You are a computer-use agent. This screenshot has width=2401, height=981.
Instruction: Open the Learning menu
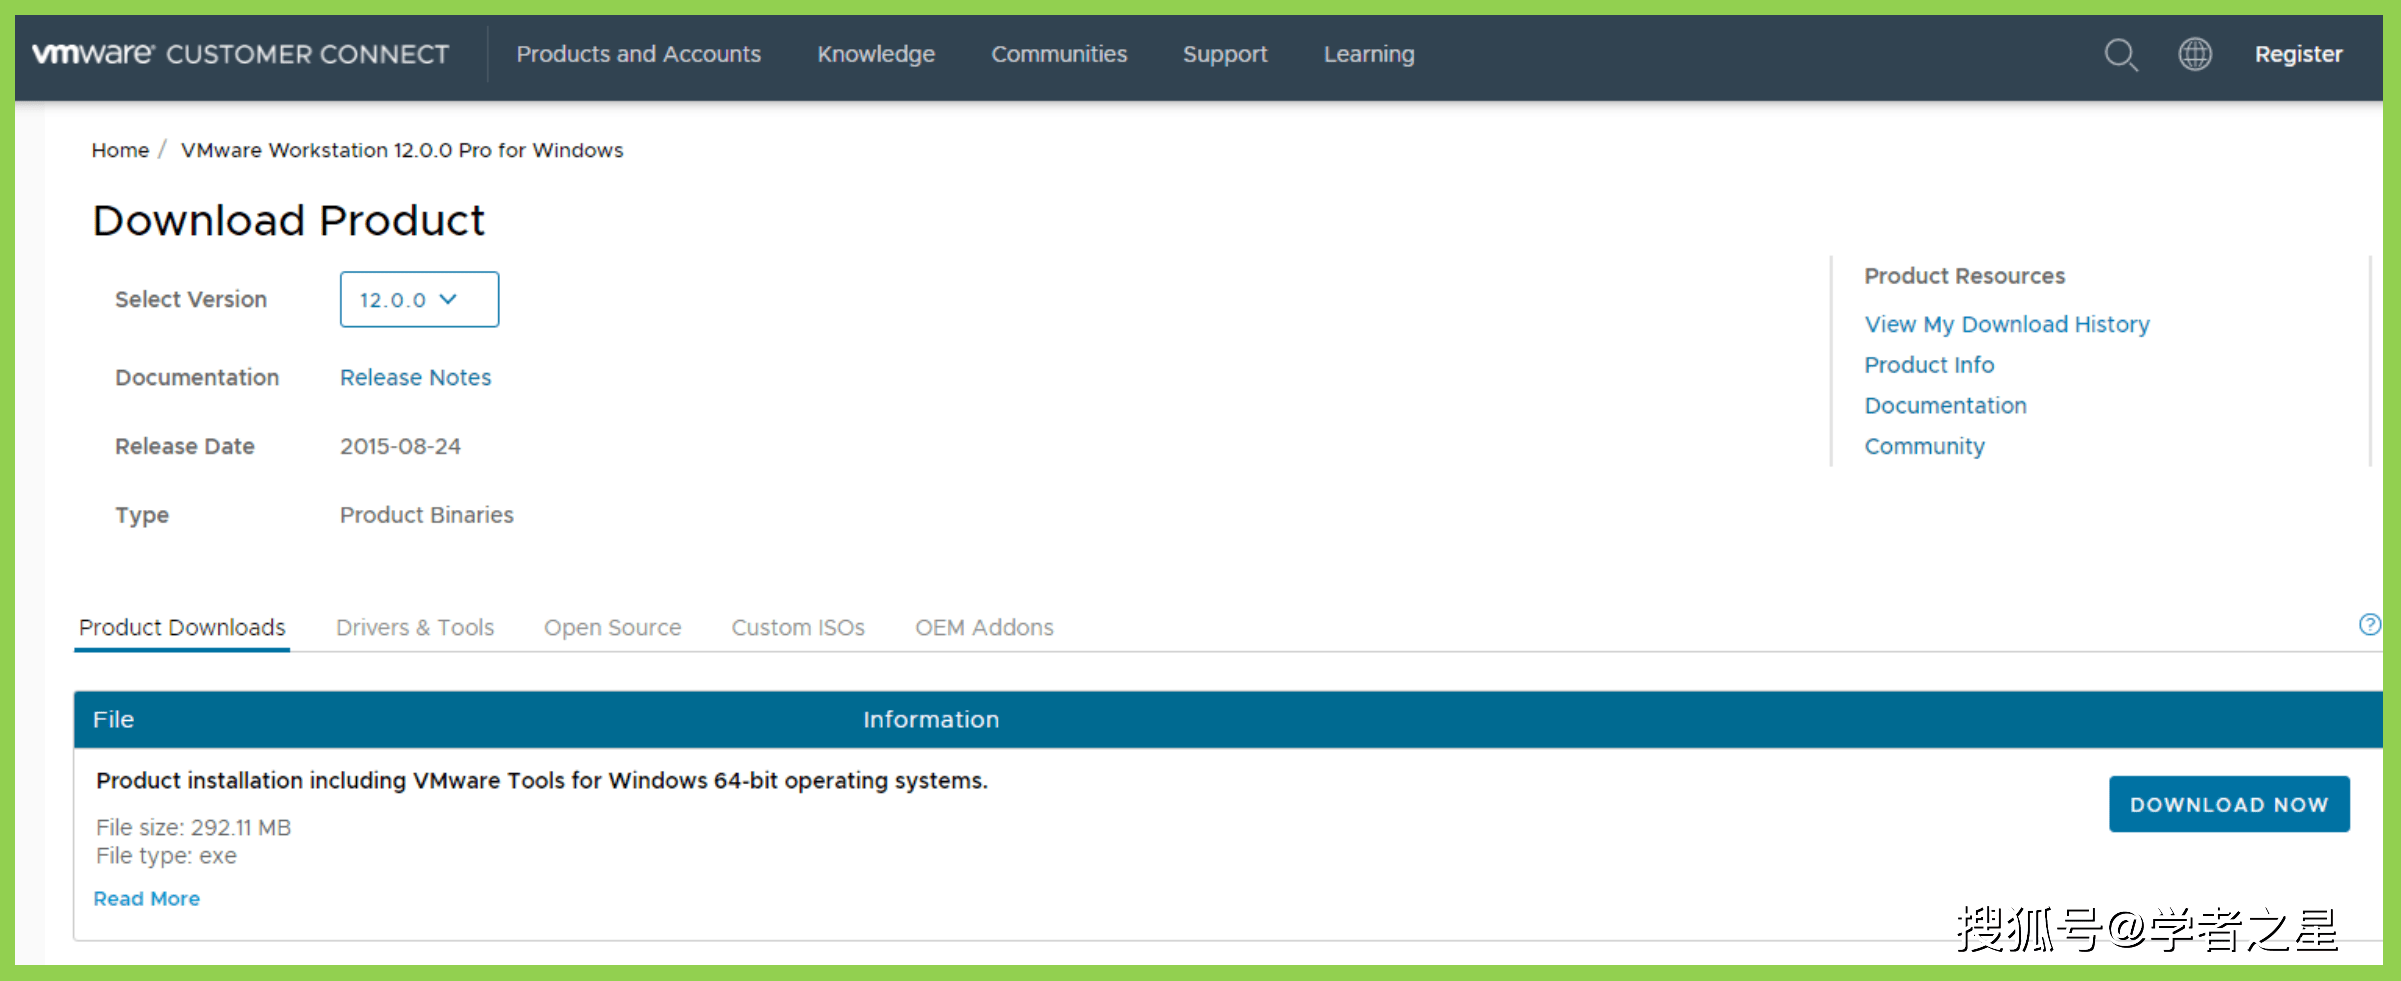(1369, 54)
